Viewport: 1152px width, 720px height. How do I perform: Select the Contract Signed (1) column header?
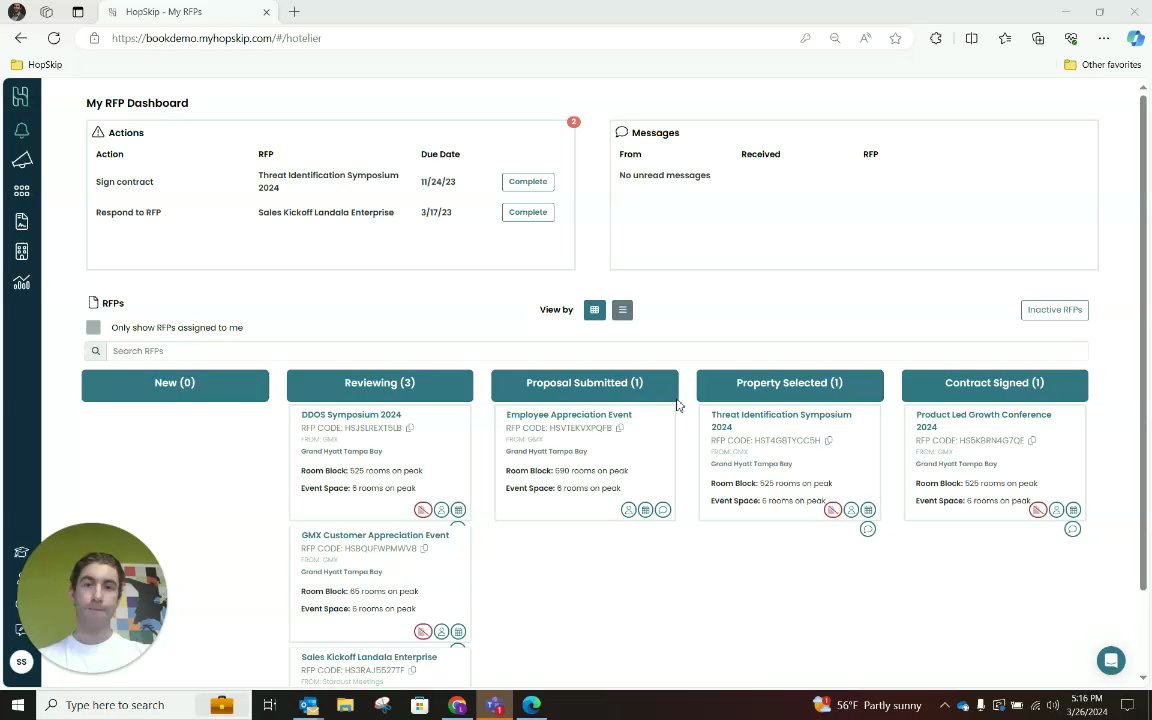coord(995,385)
